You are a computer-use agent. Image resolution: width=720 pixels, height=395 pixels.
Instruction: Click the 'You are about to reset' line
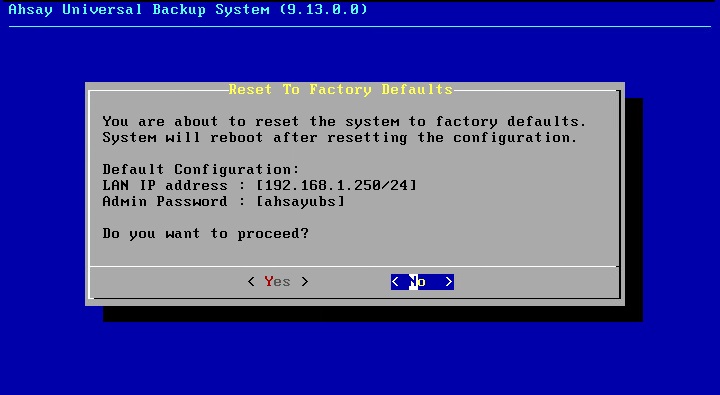click(x=344, y=121)
